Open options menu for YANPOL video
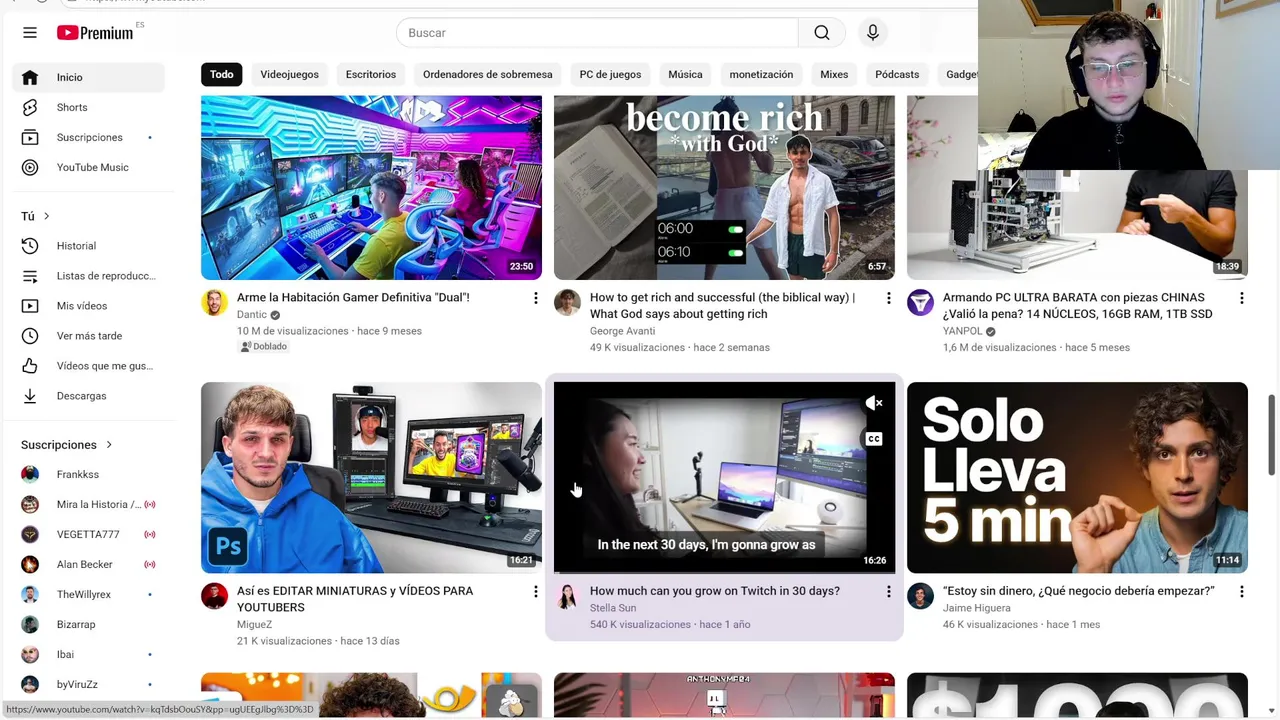This screenshot has width=1280, height=720. tap(1242, 298)
